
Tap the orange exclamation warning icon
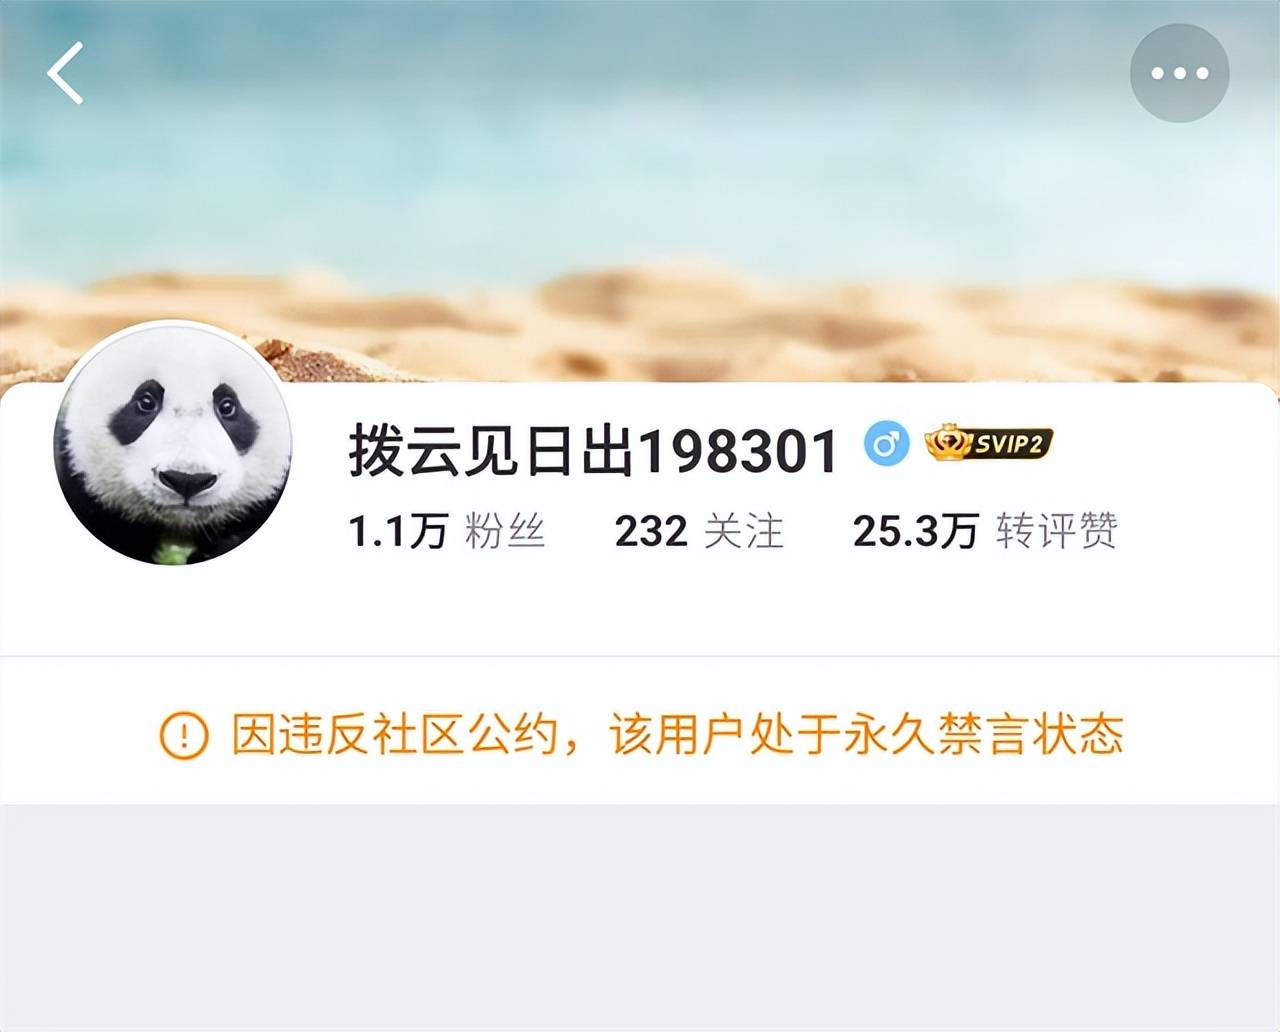coord(184,736)
